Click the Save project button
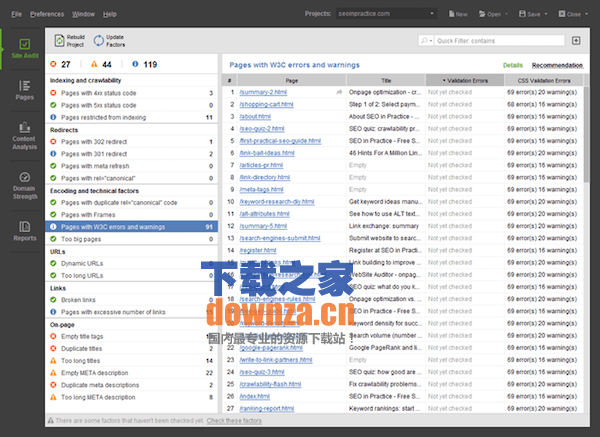This screenshot has width=600, height=437. pos(529,14)
